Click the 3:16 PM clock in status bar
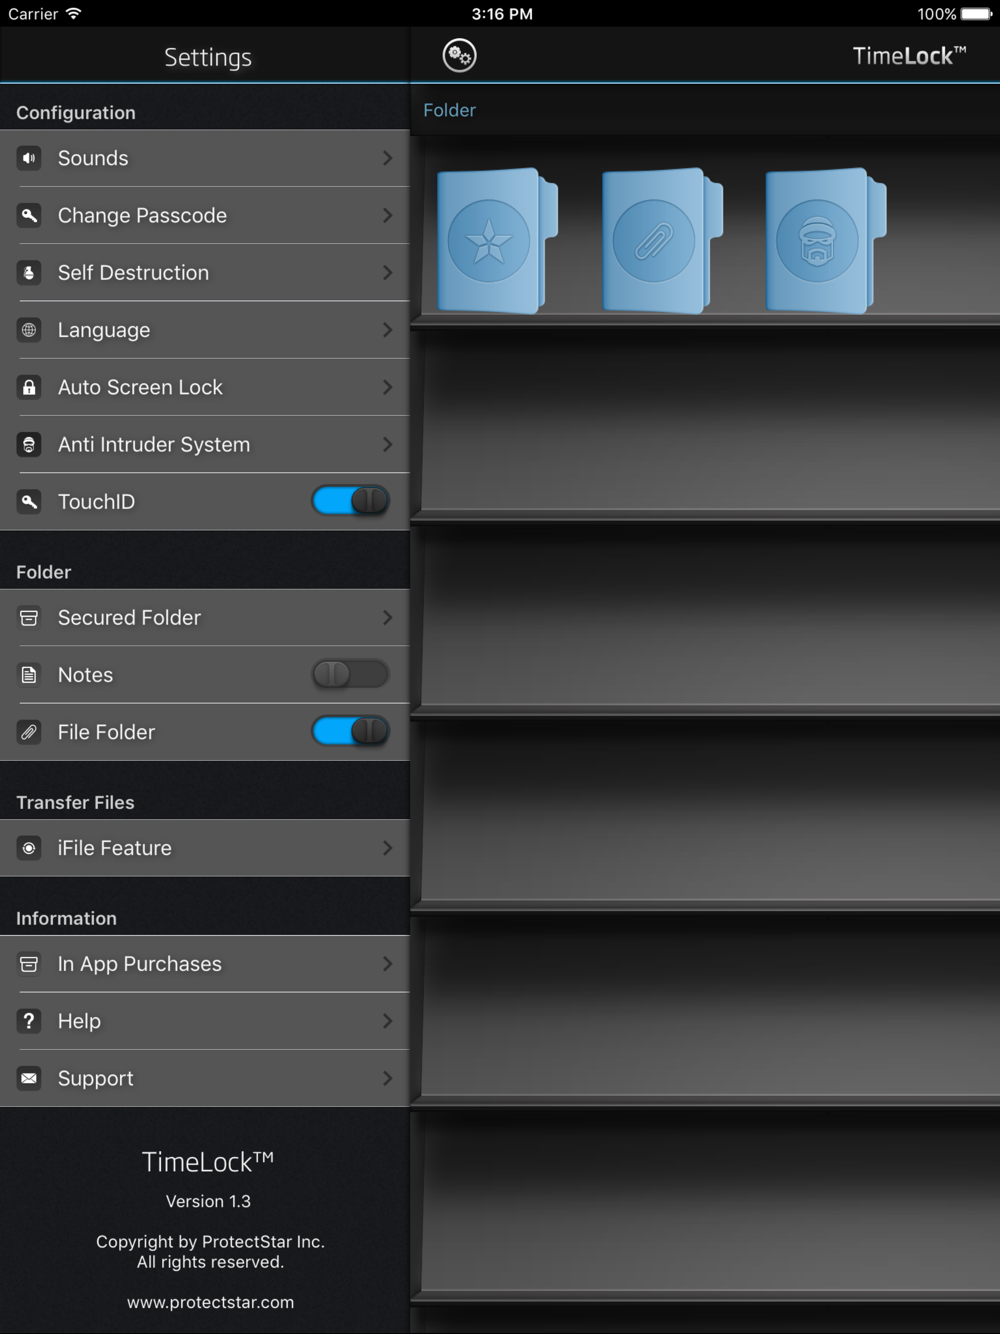The height and width of the screenshot is (1334, 1000). pos(502,14)
